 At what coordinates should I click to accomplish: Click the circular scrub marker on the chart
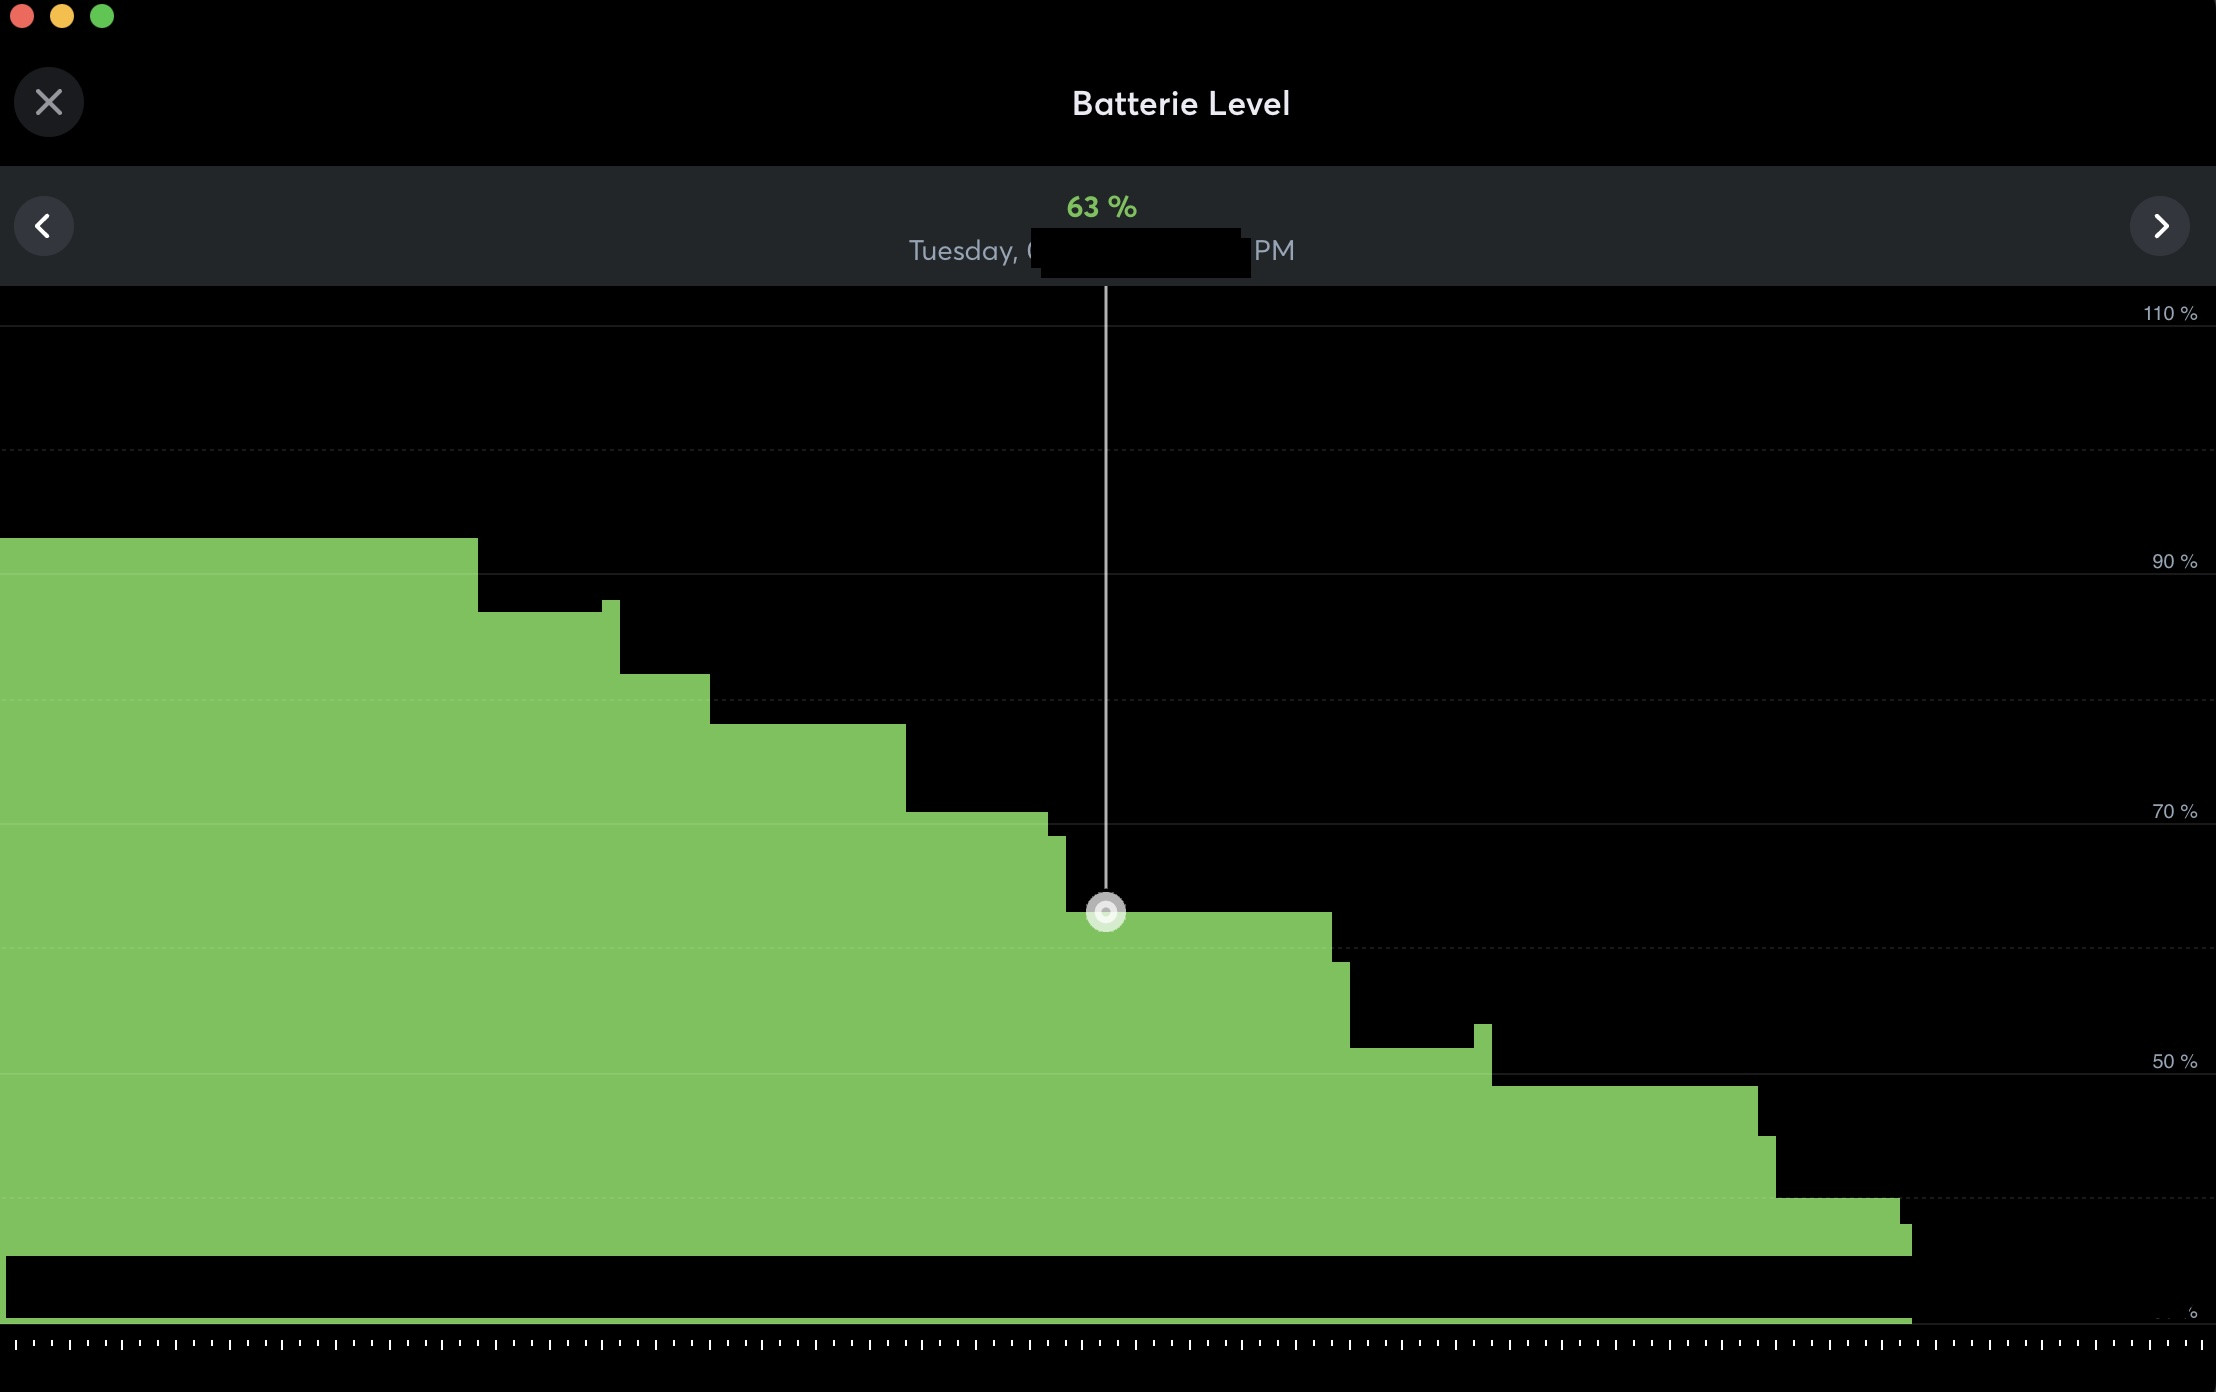click(1106, 912)
